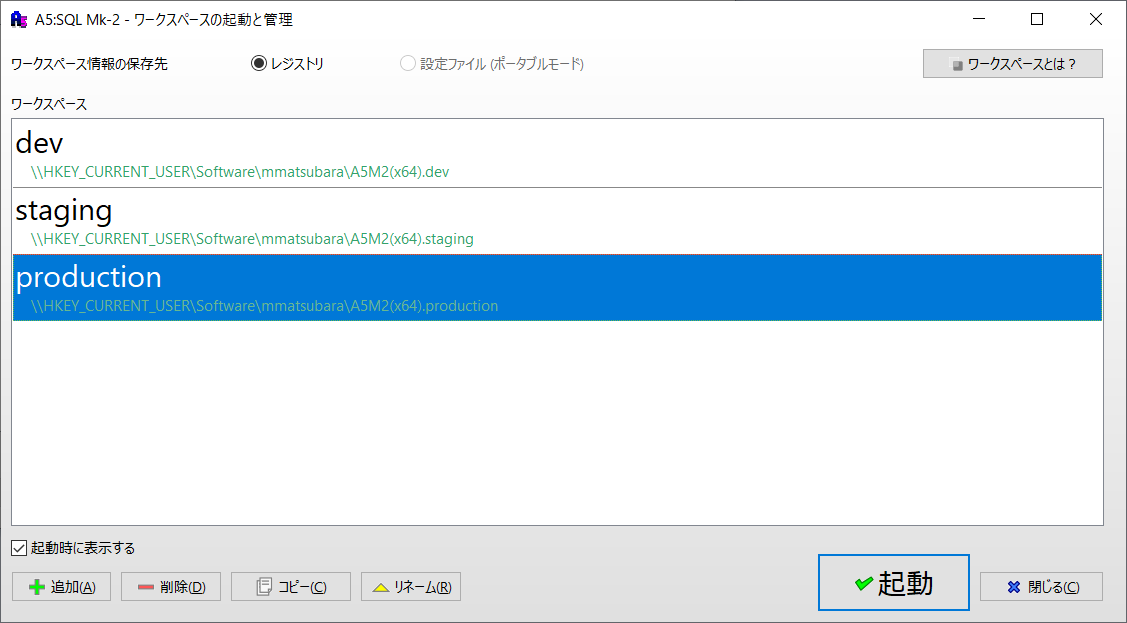Select 設定ファイル (ポータブルモード) radio option
Viewport: 1127px width, 623px height.
click(x=408, y=64)
